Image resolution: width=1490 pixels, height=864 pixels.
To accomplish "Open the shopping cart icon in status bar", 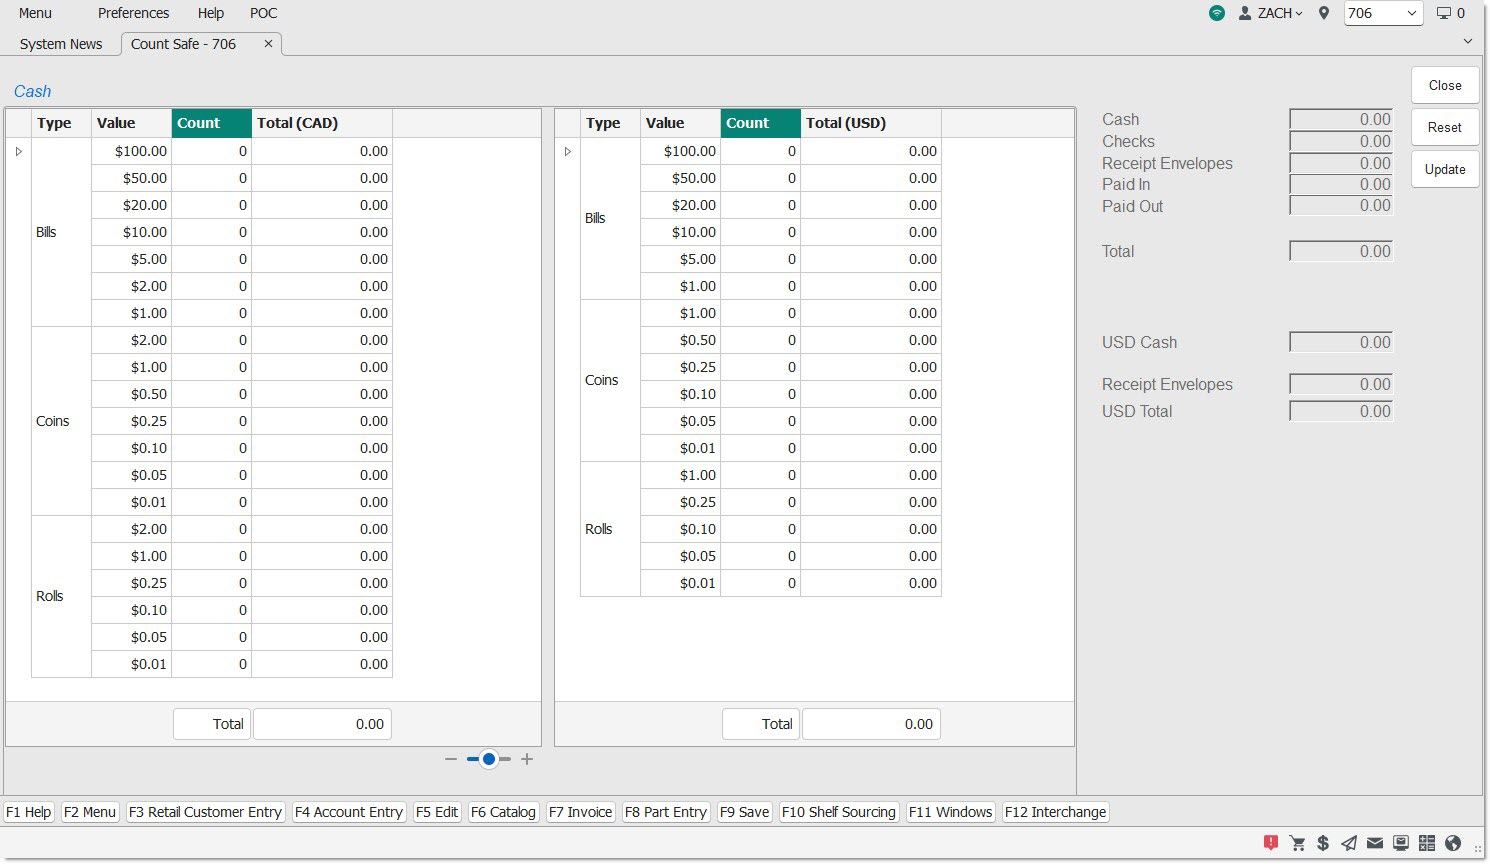I will (x=1297, y=843).
